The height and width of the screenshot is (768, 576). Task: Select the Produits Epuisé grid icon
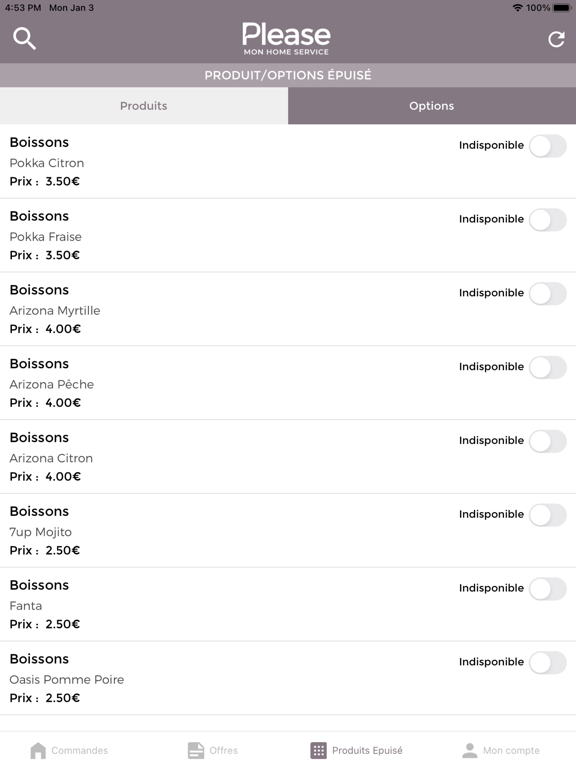[318, 750]
